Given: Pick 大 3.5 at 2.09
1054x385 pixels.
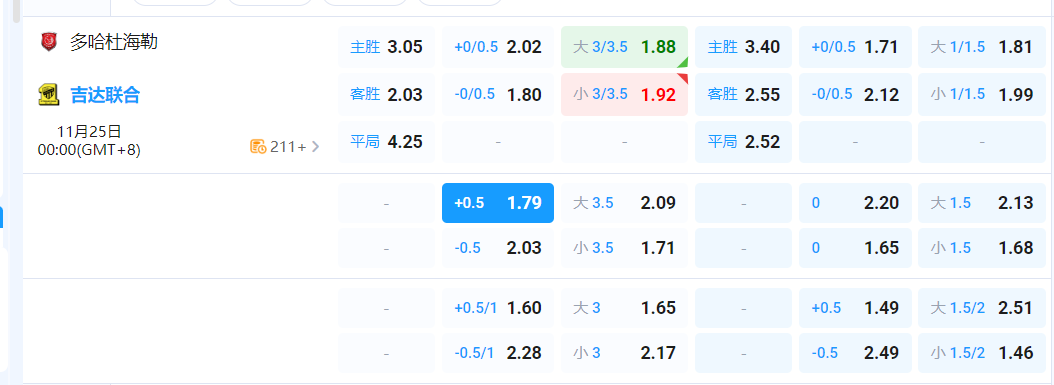Looking at the screenshot, I should tap(624, 203).
